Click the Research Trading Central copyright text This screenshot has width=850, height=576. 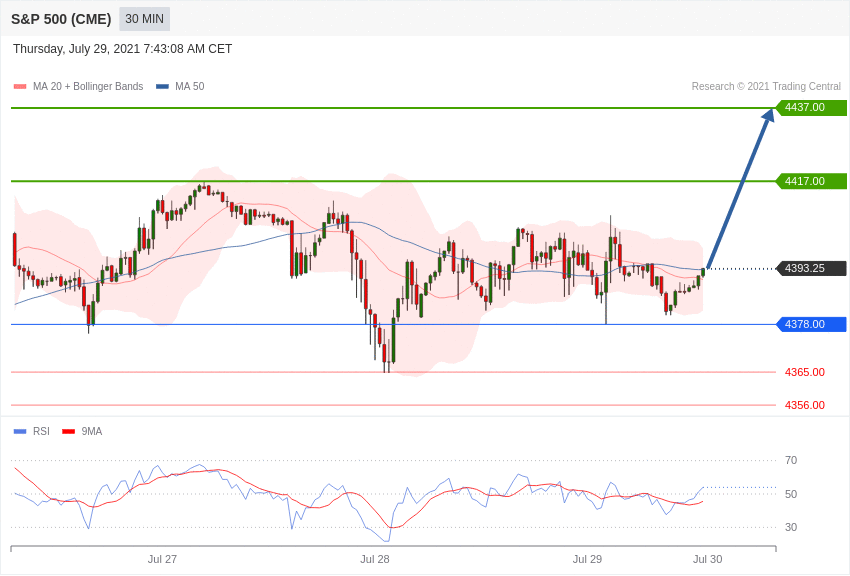[x=766, y=86]
